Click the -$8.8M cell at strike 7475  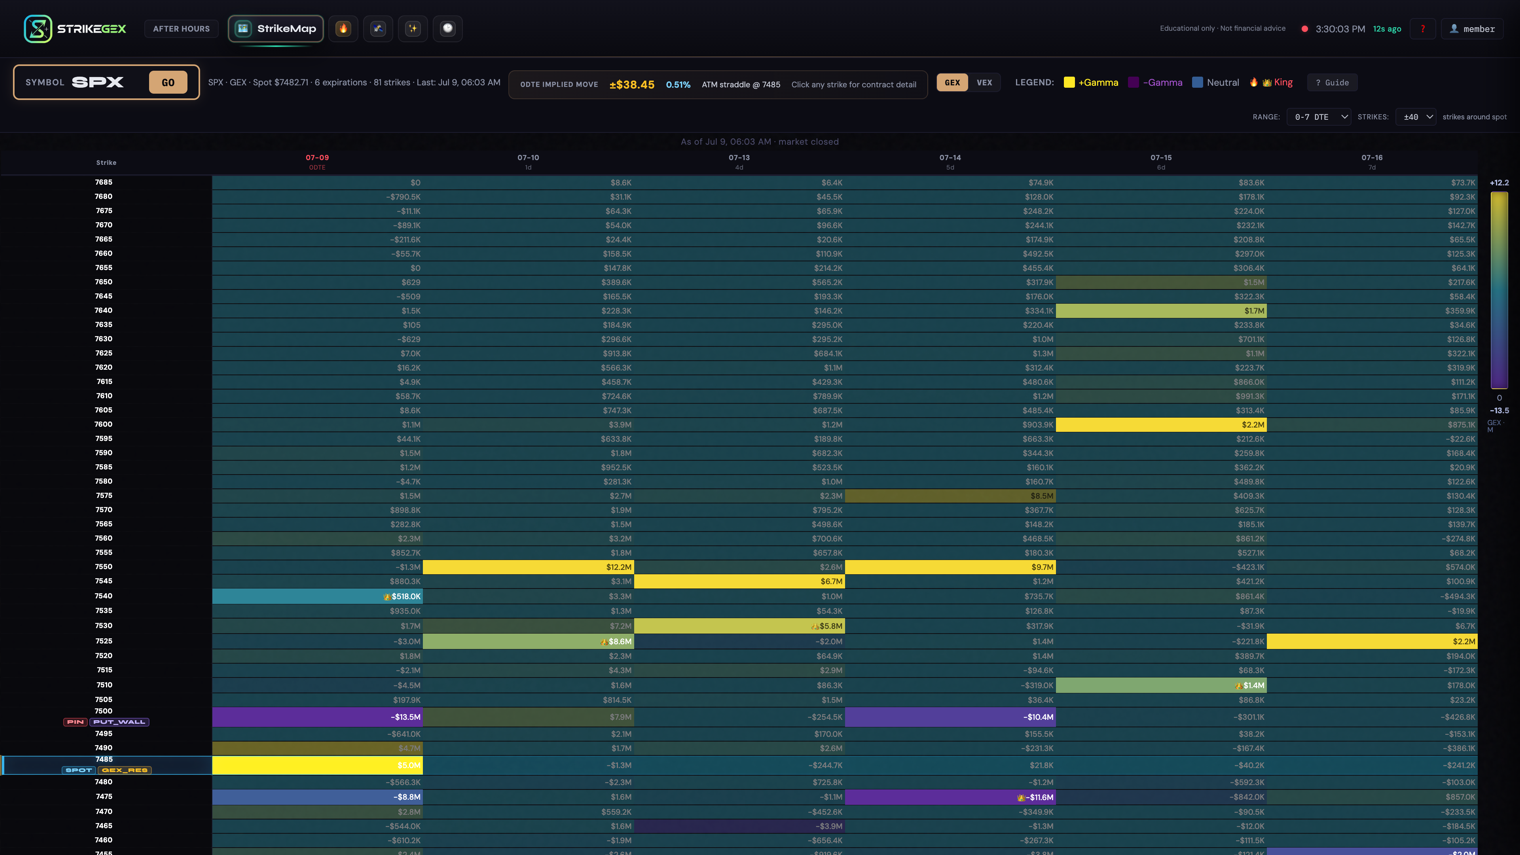click(317, 797)
